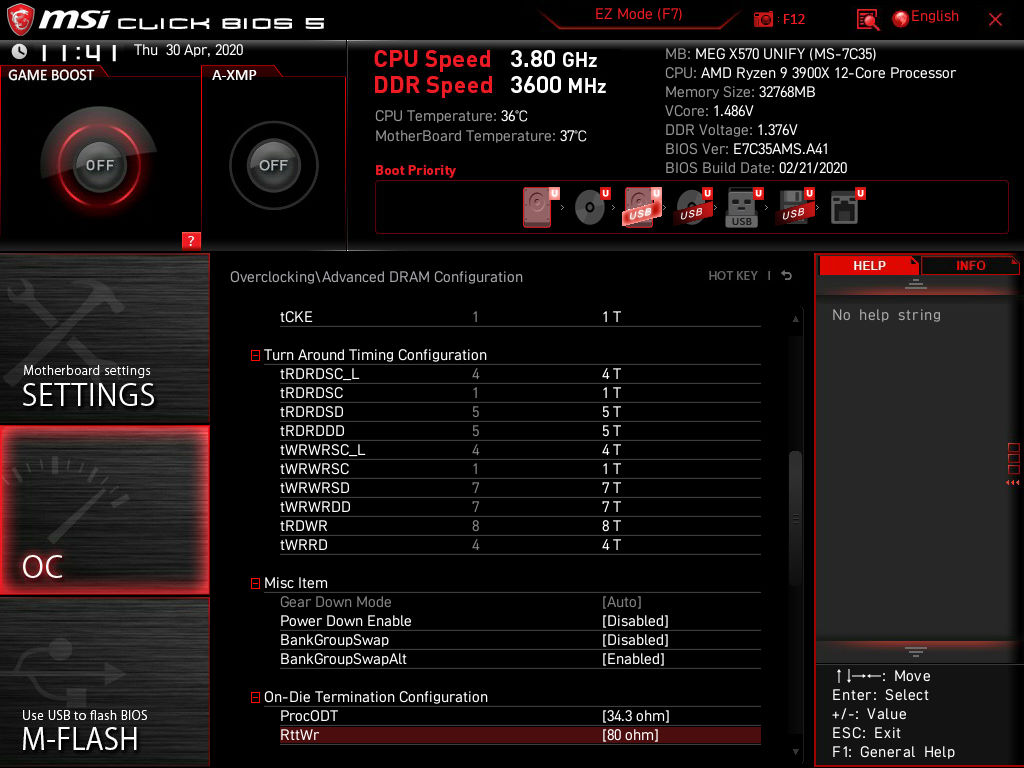Select the BankGroupSwapAlt row label

(x=343, y=659)
